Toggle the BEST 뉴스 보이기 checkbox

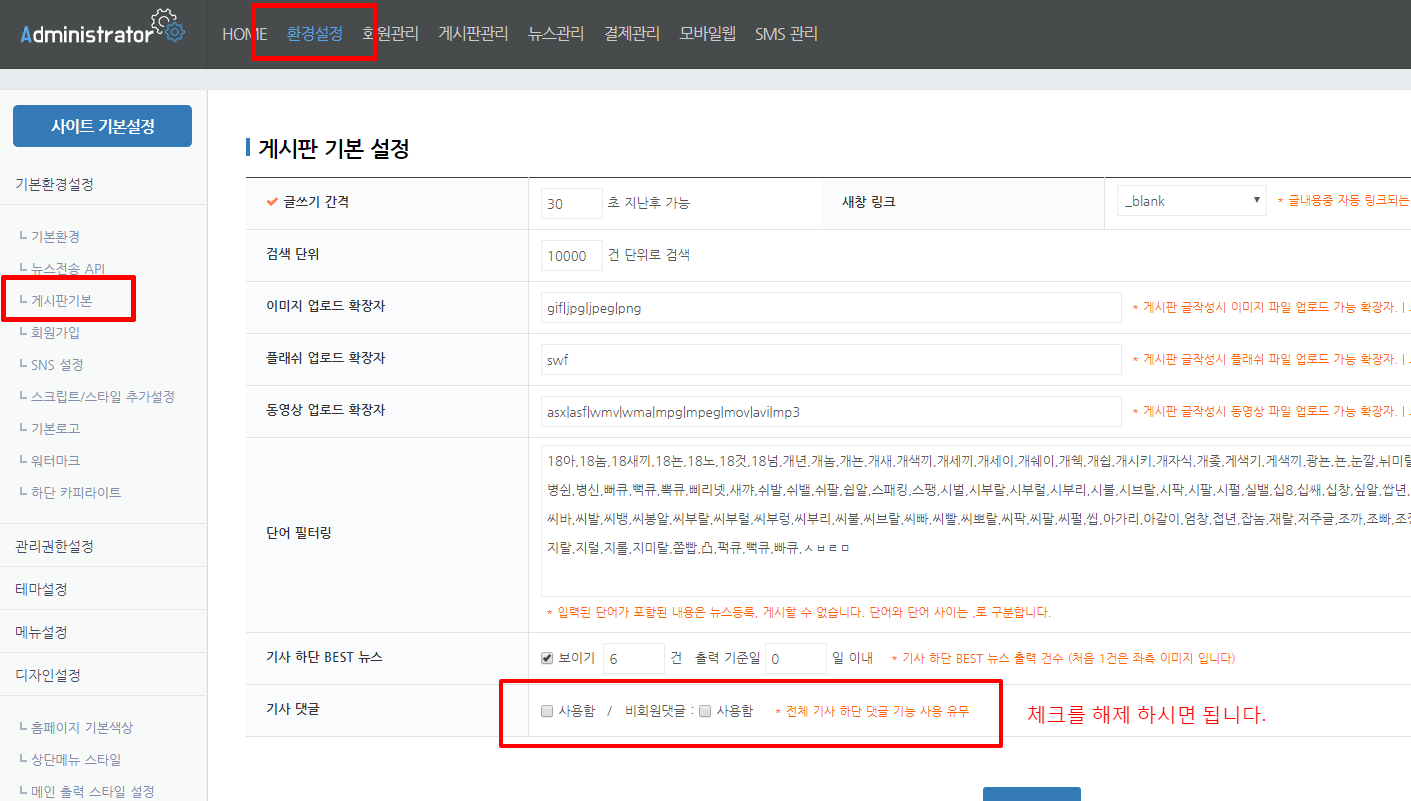tap(547, 658)
